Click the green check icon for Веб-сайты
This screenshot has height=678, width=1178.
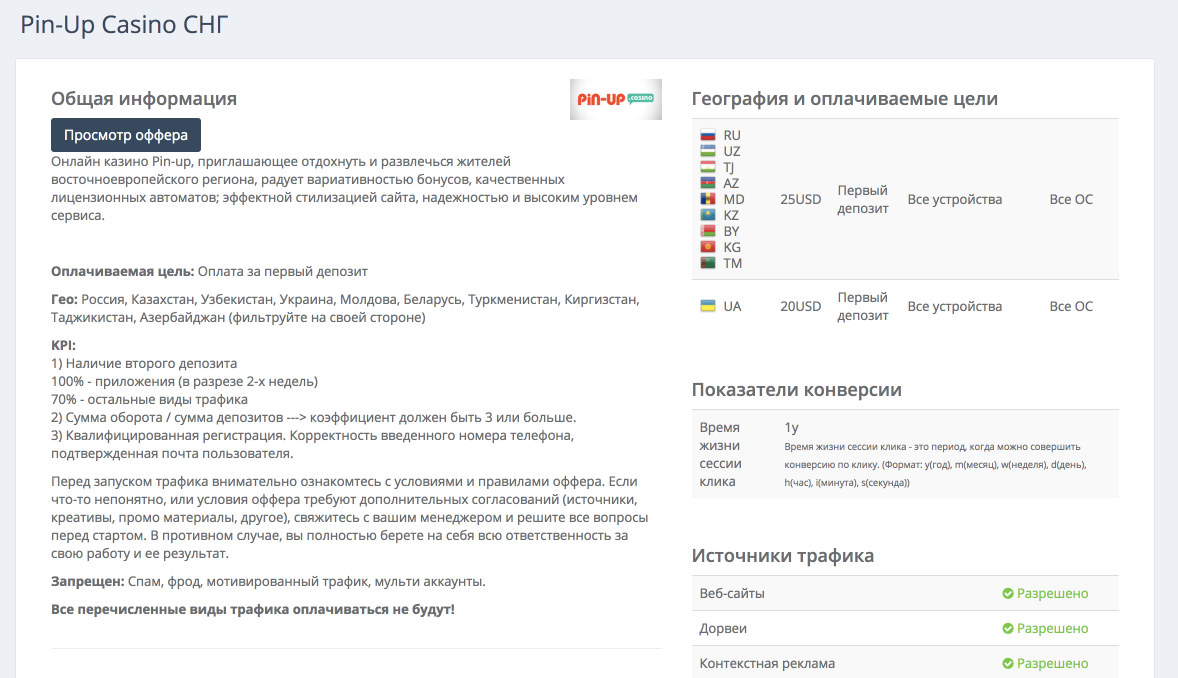point(1008,594)
